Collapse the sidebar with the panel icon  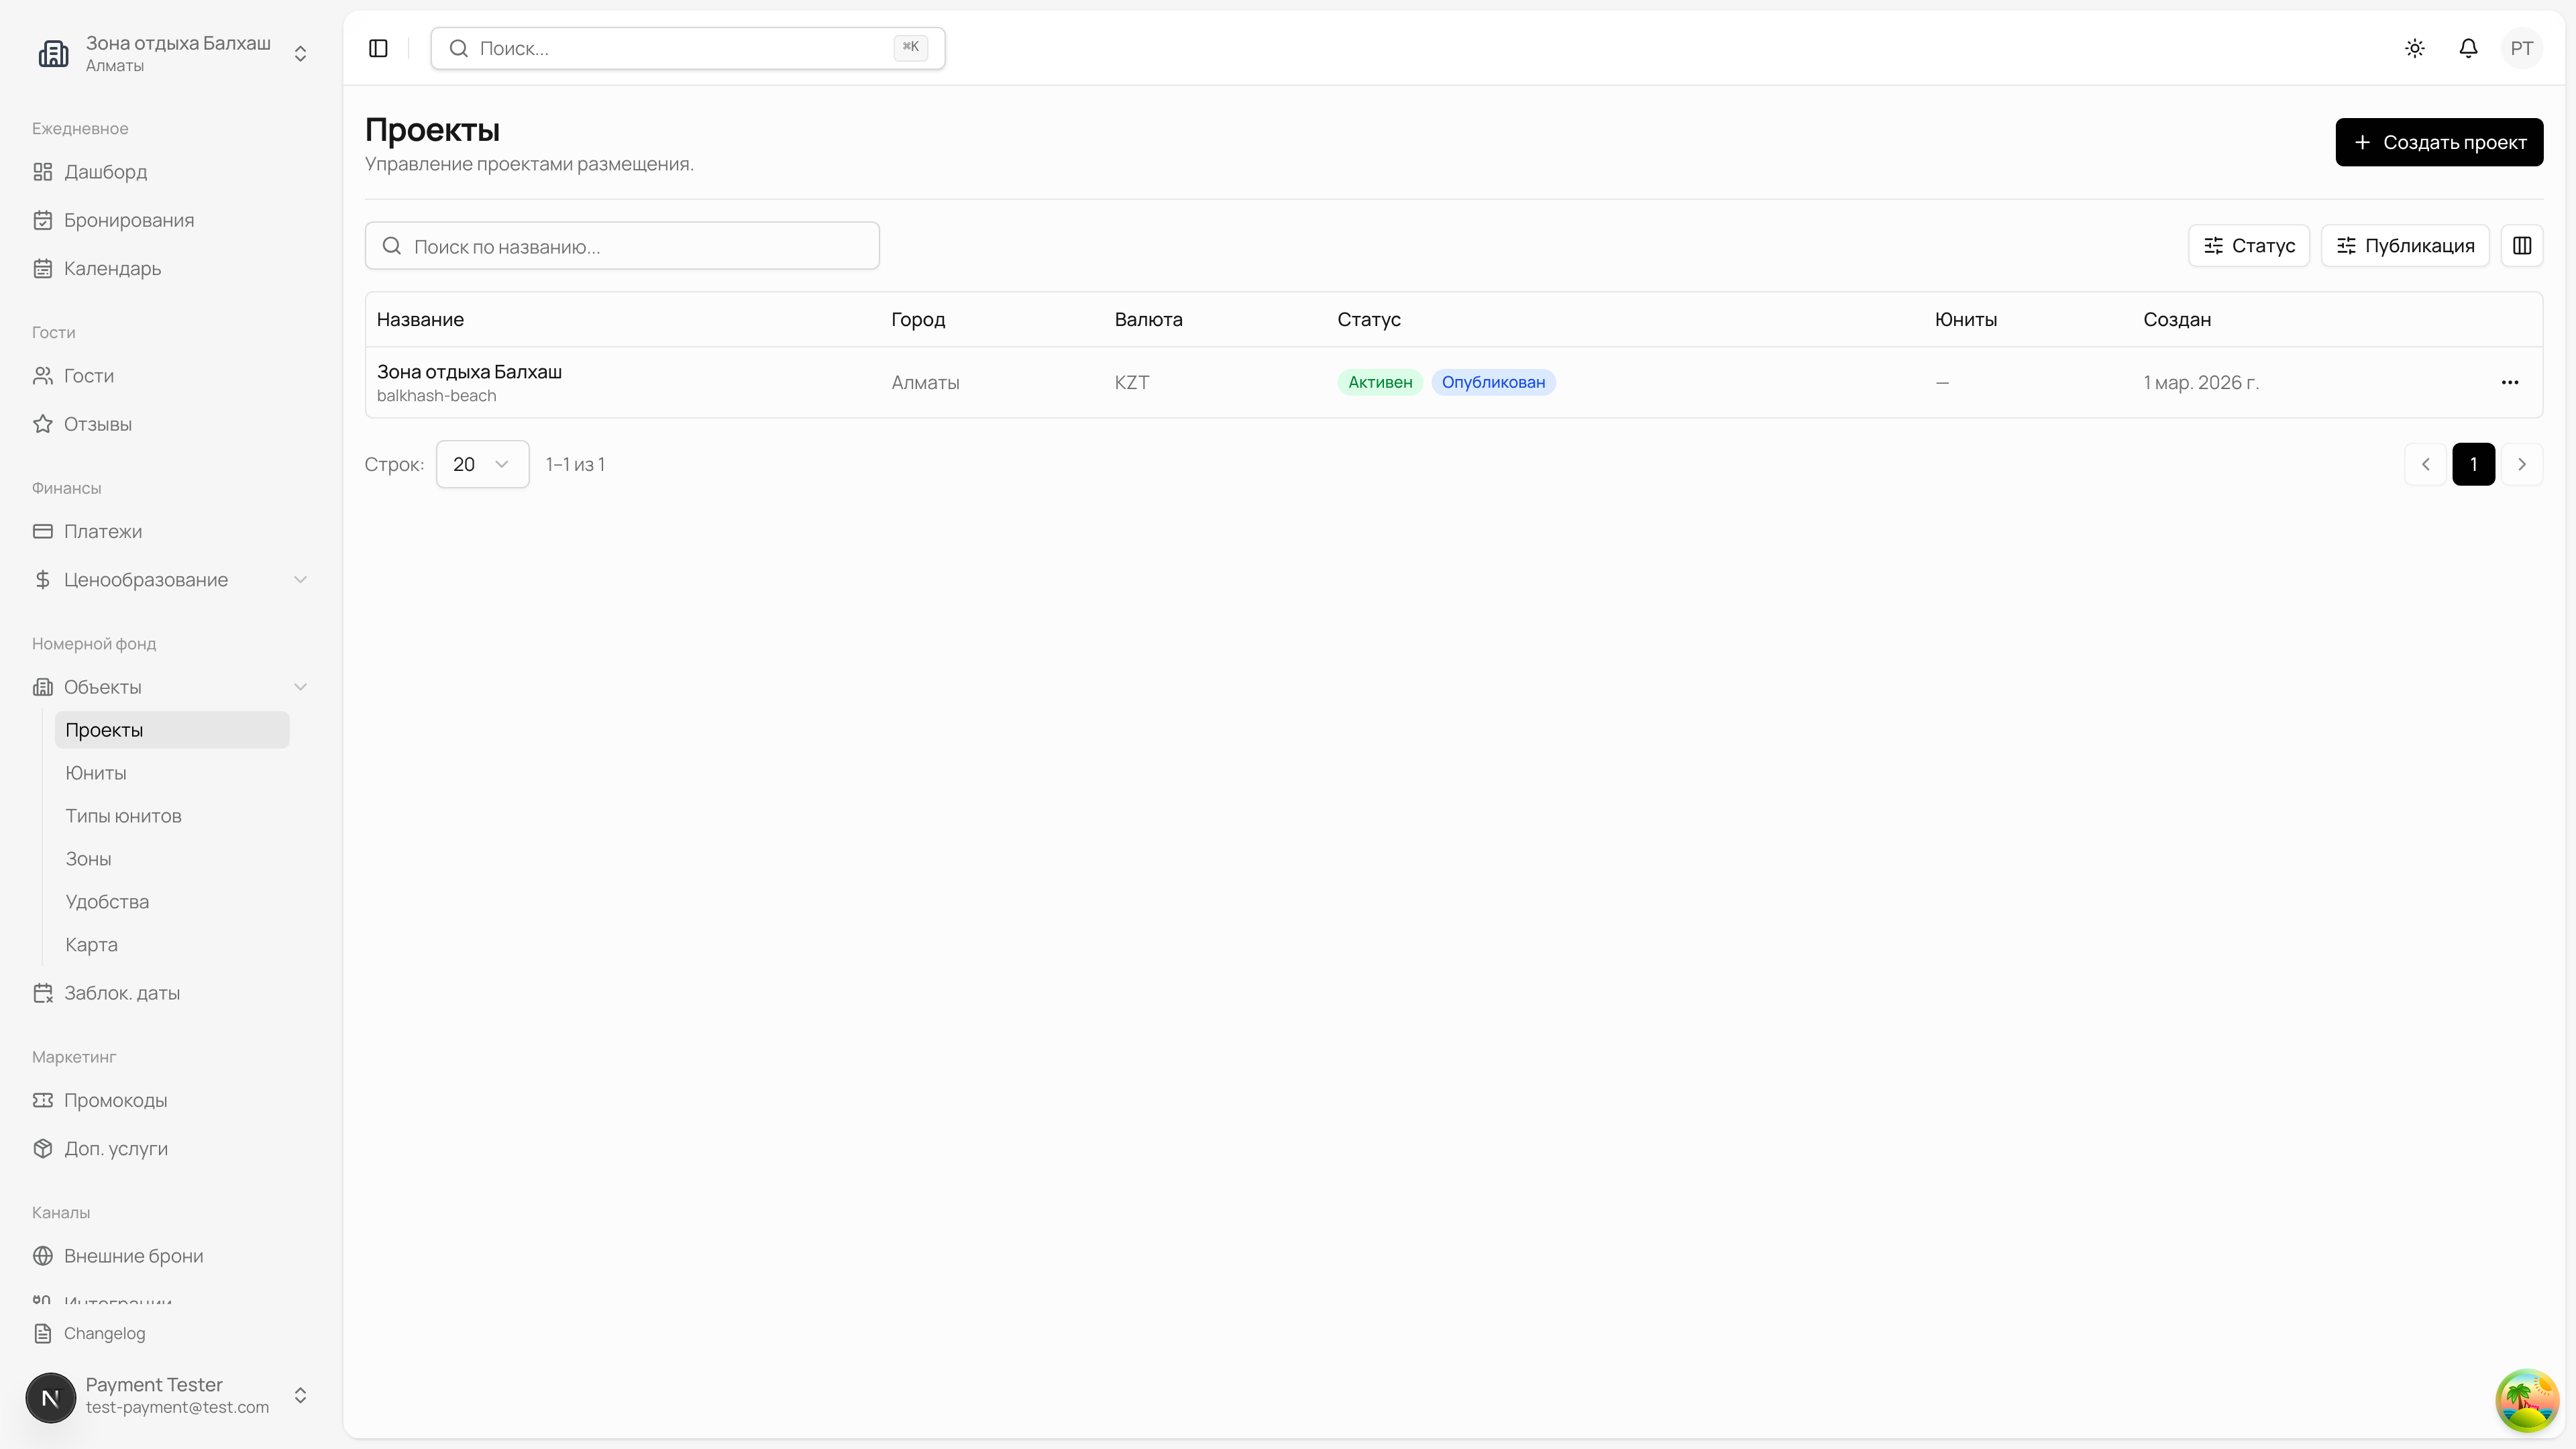378,47
